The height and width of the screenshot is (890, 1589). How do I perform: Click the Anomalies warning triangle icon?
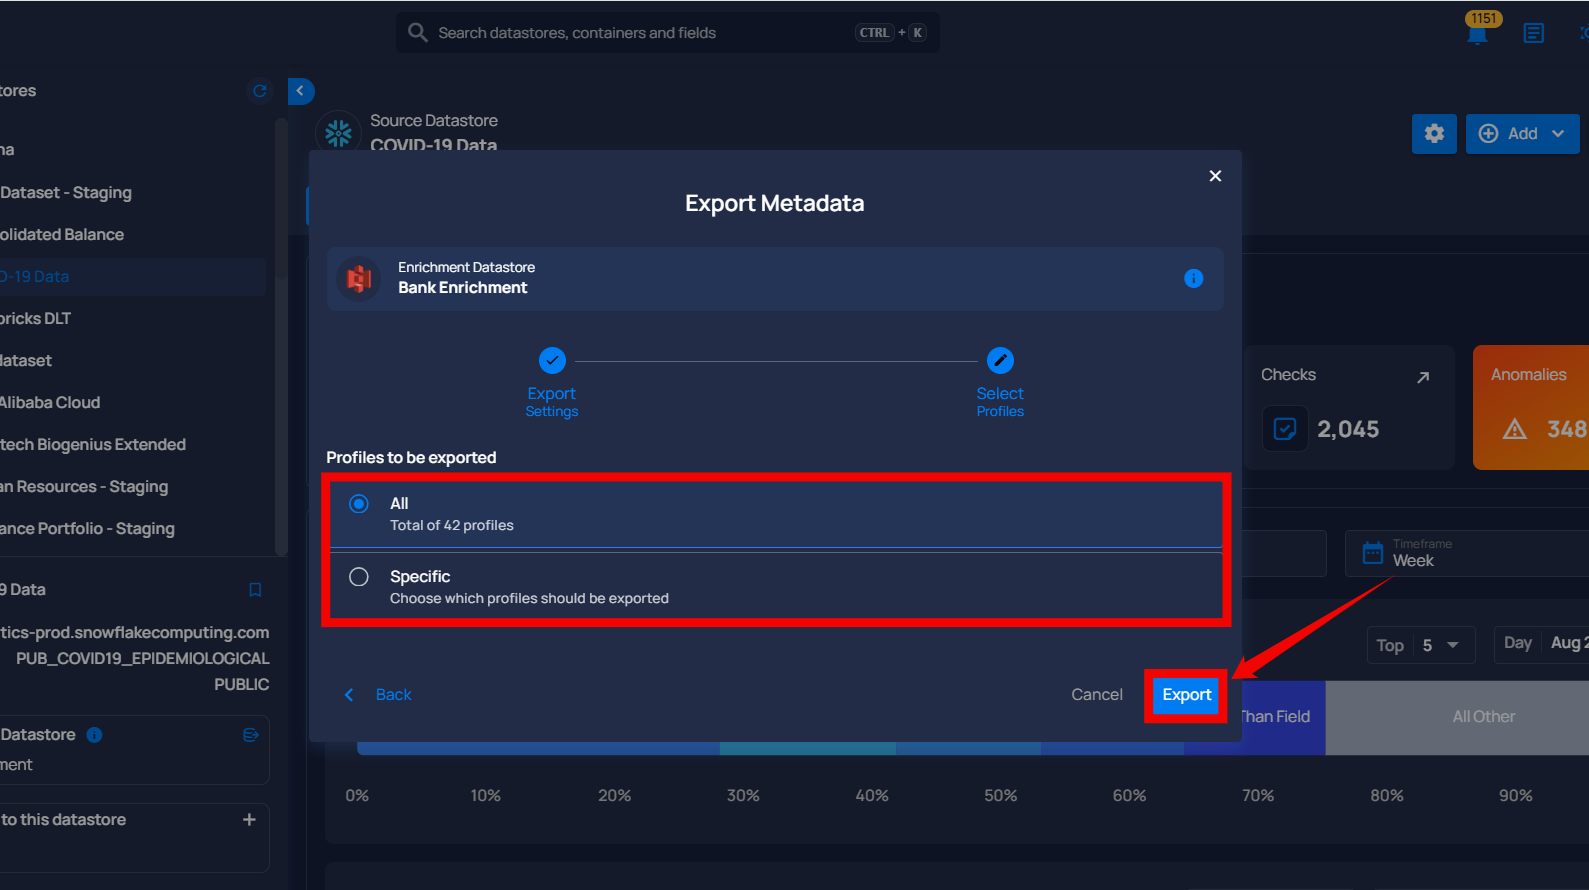pyautogui.click(x=1515, y=429)
